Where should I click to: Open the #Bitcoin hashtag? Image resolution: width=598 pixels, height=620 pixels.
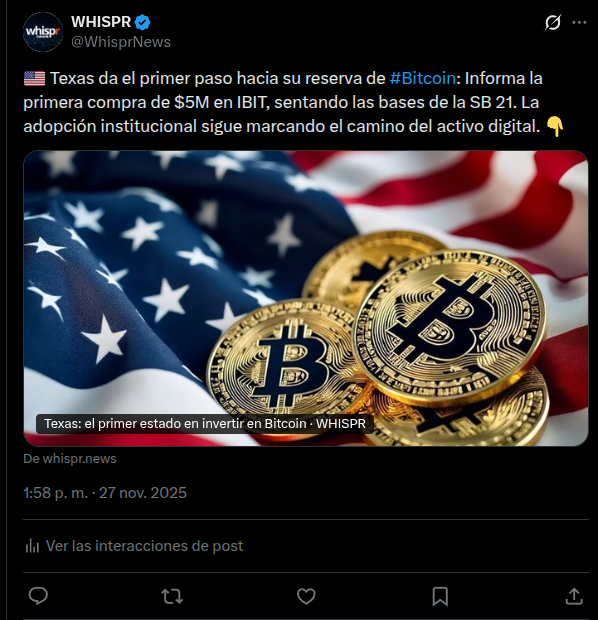422,78
